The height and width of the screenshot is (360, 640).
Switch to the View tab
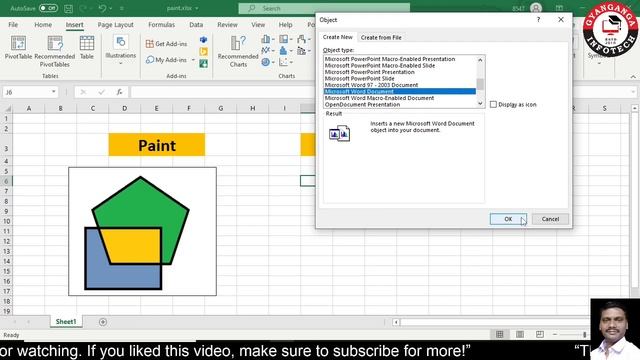(x=258, y=25)
